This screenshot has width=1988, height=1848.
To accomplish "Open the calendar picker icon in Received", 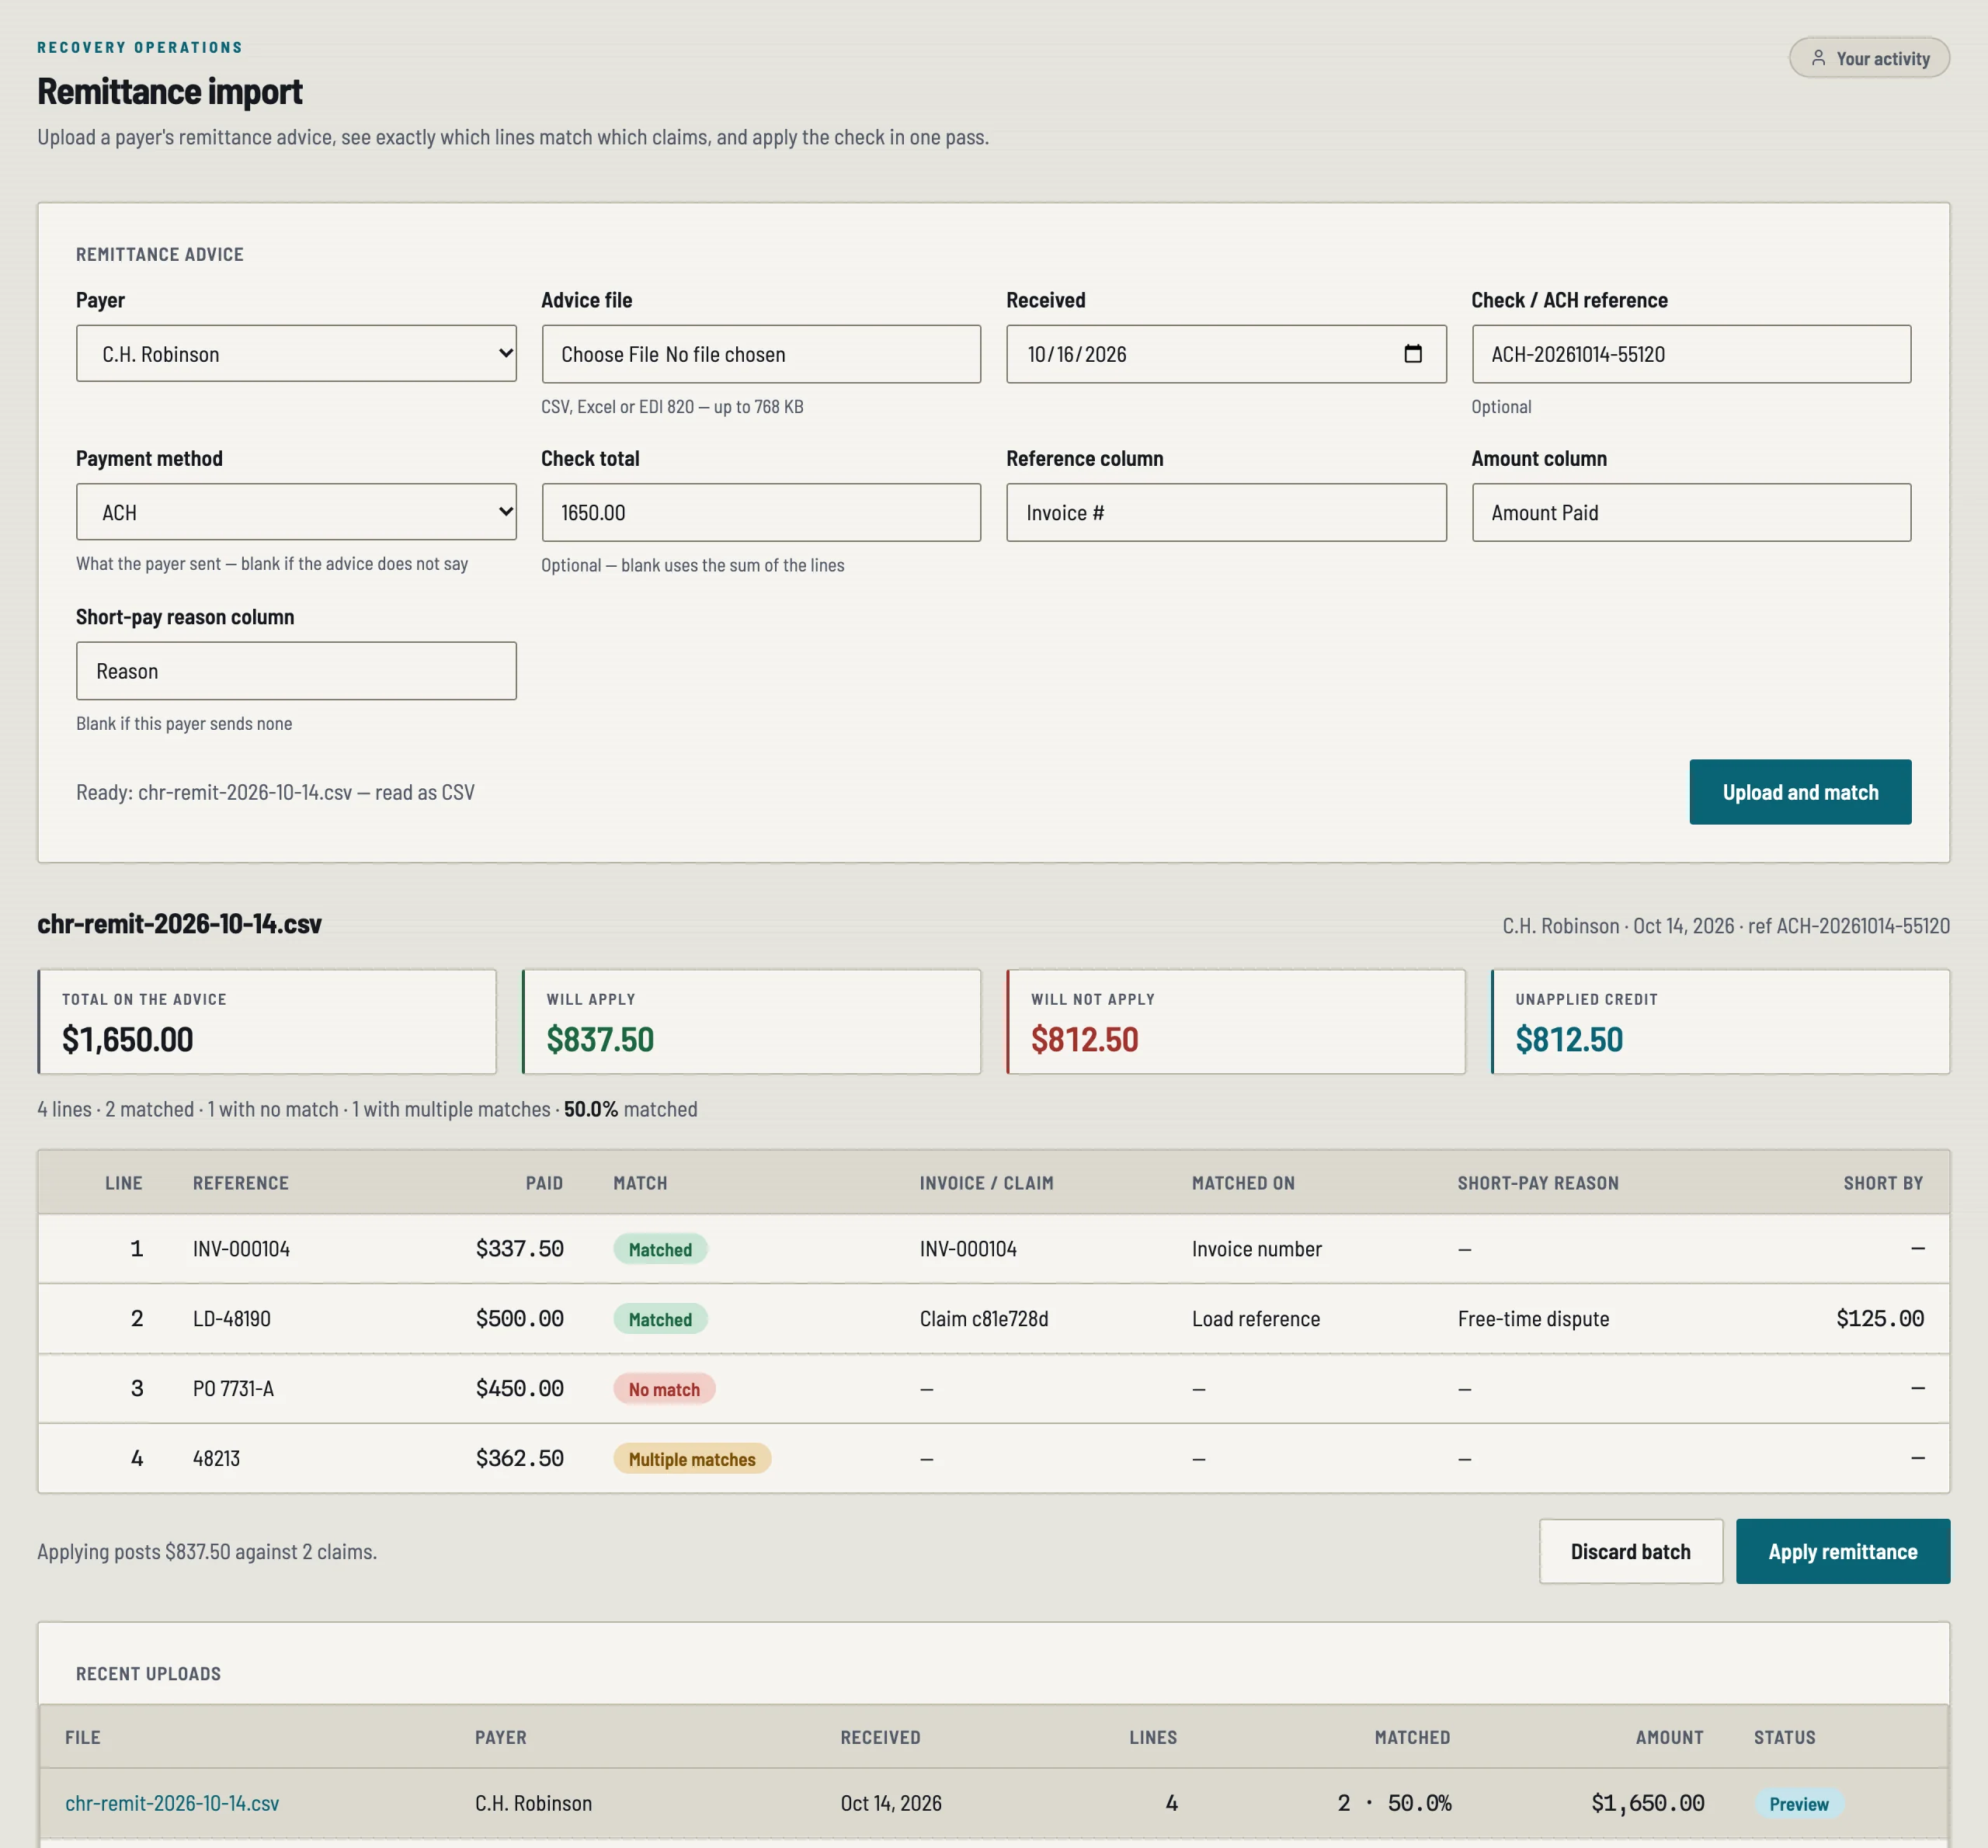I will (x=1412, y=353).
